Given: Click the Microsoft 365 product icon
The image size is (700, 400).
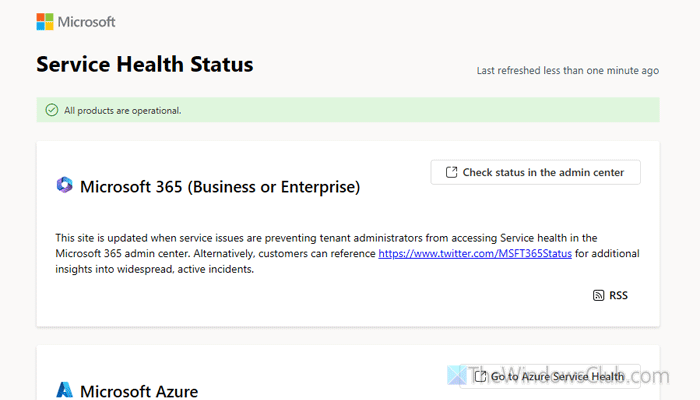Looking at the screenshot, I should click(64, 185).
